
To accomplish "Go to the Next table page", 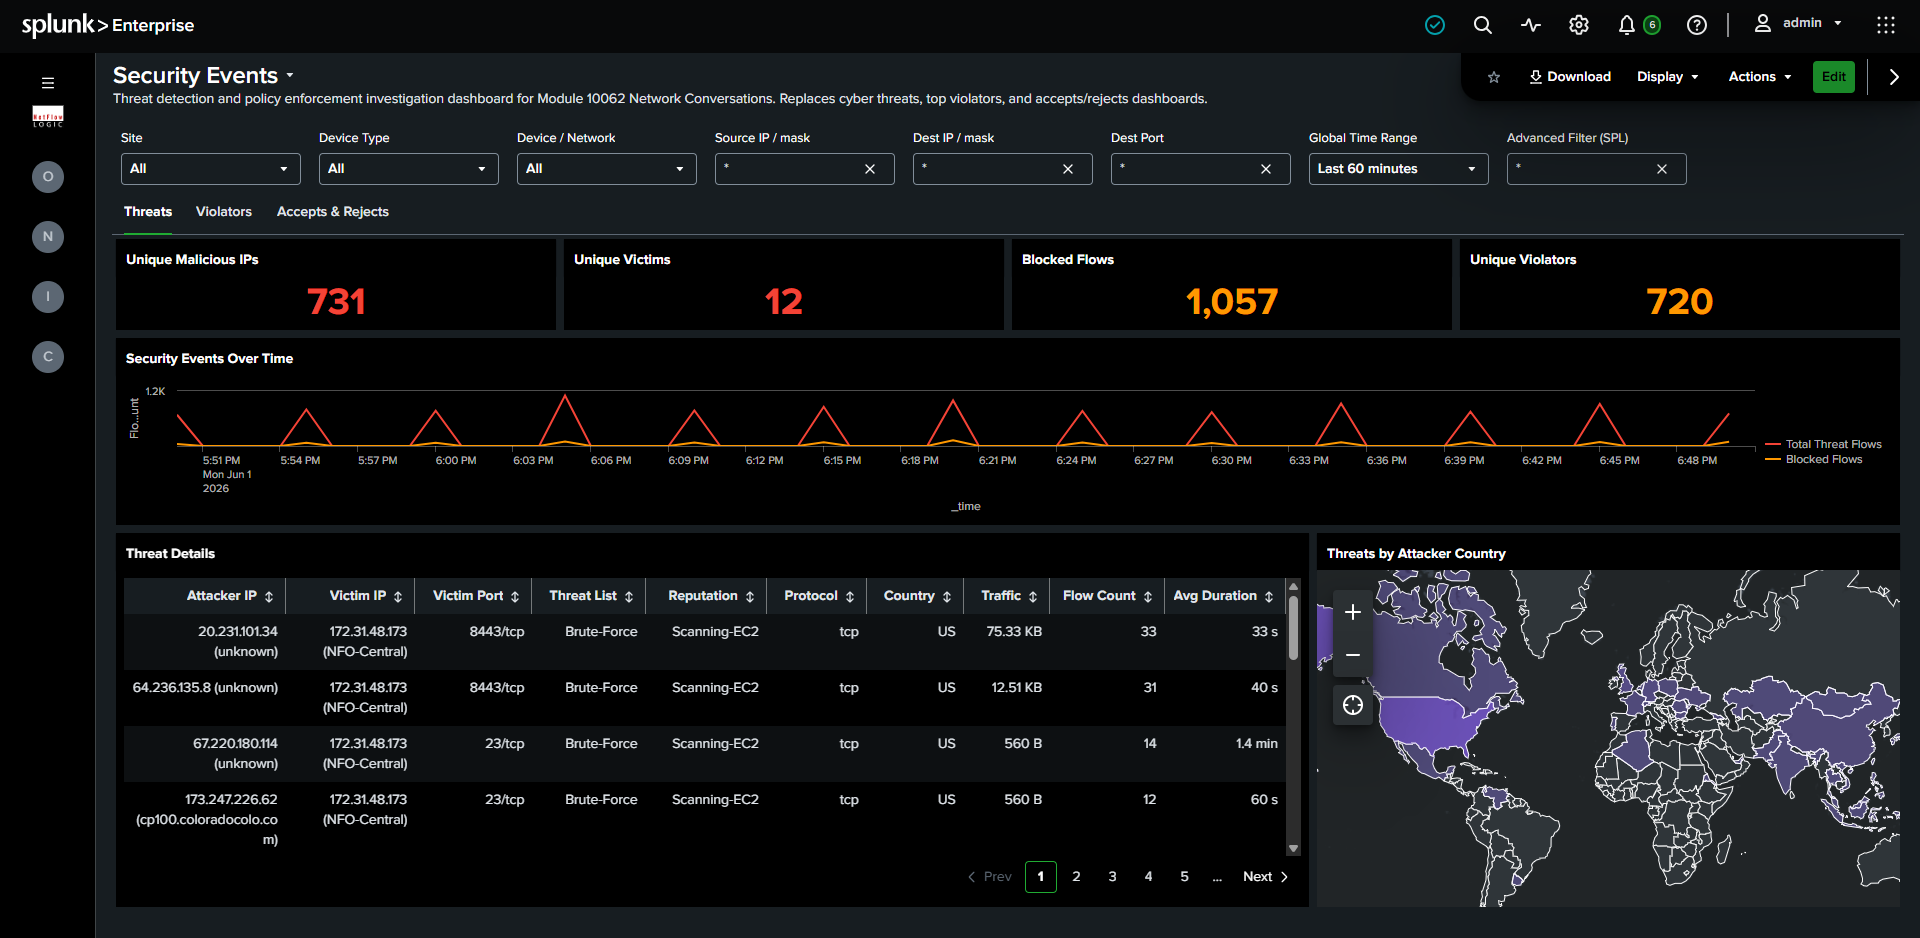I will pyautogui.click(x=1265, y=877).
